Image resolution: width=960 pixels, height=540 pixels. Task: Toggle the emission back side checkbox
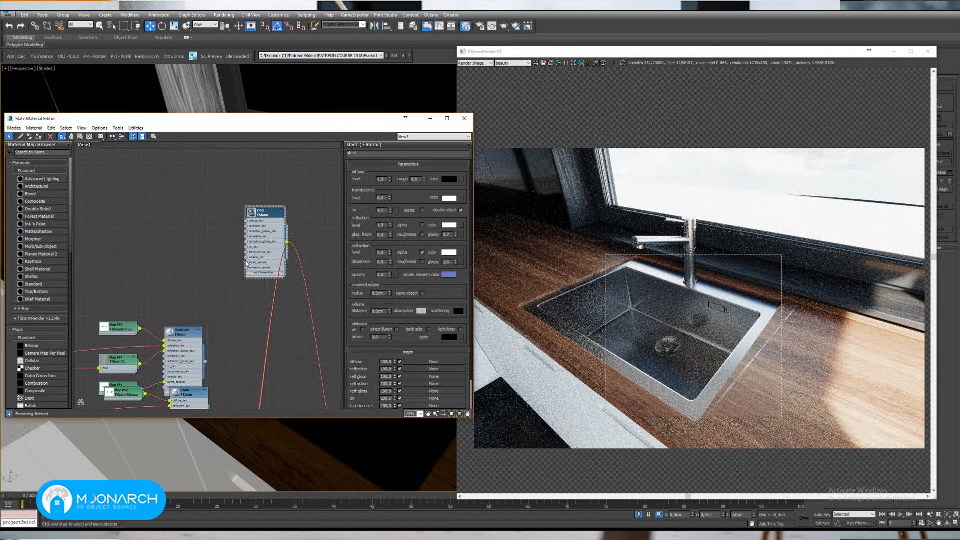click(x=428, y=329)
